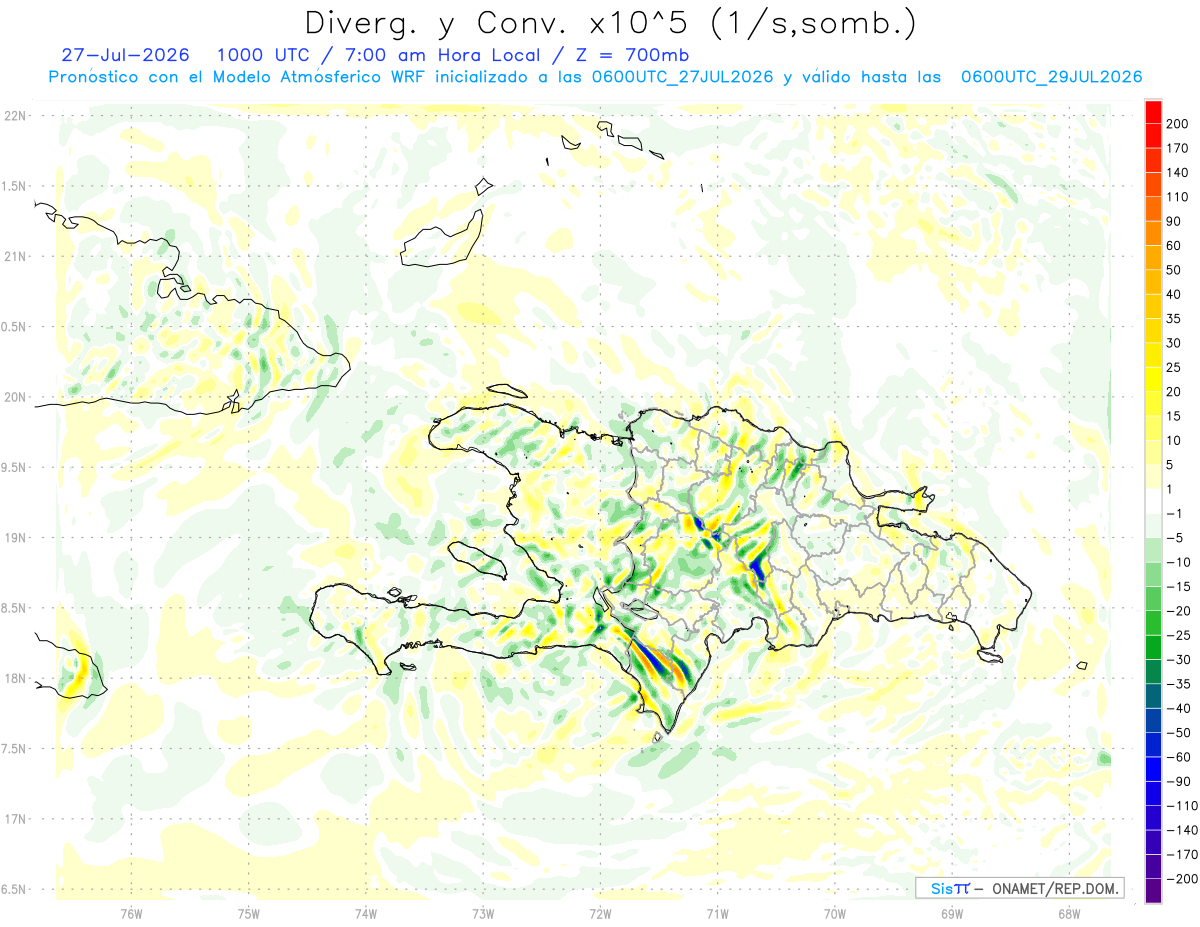Click the '73W' longitude label
This screenshot has height=927, width=1200.
click(x=483, y=914)
